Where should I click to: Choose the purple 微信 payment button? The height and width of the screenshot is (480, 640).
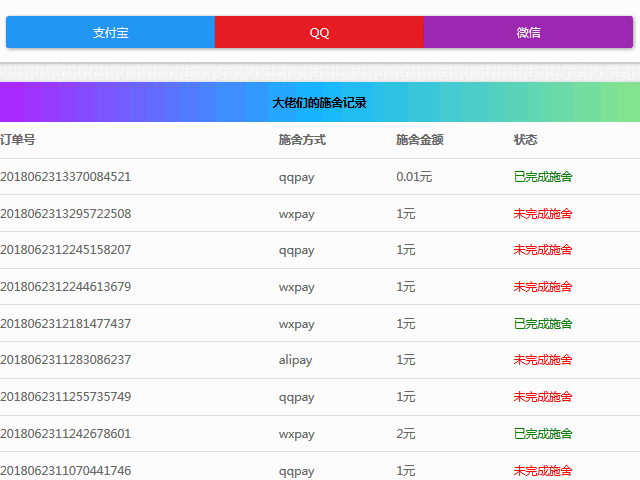tap(528, 32)
